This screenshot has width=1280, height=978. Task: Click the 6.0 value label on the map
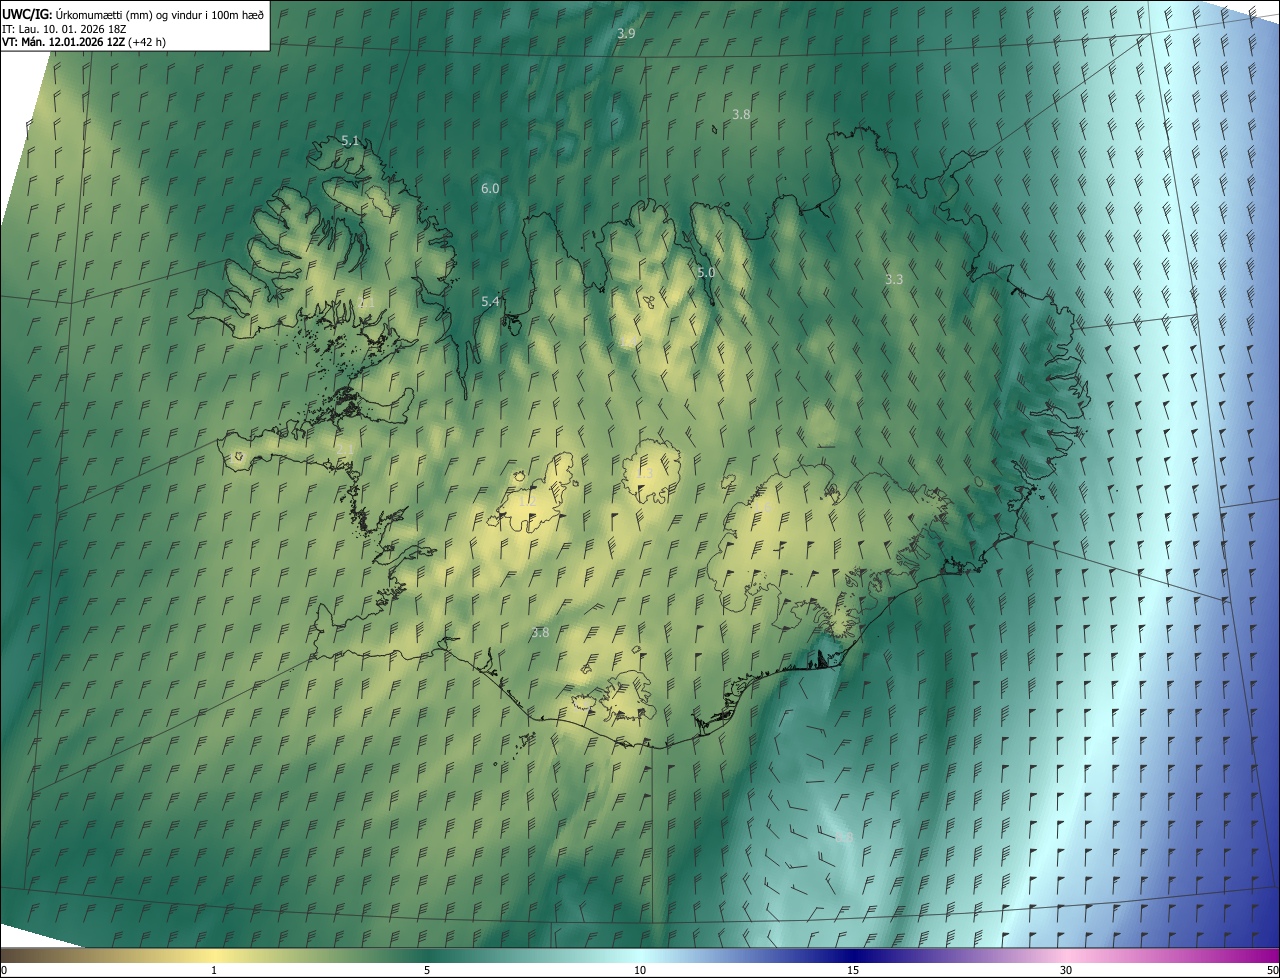[x=490, y=188]
